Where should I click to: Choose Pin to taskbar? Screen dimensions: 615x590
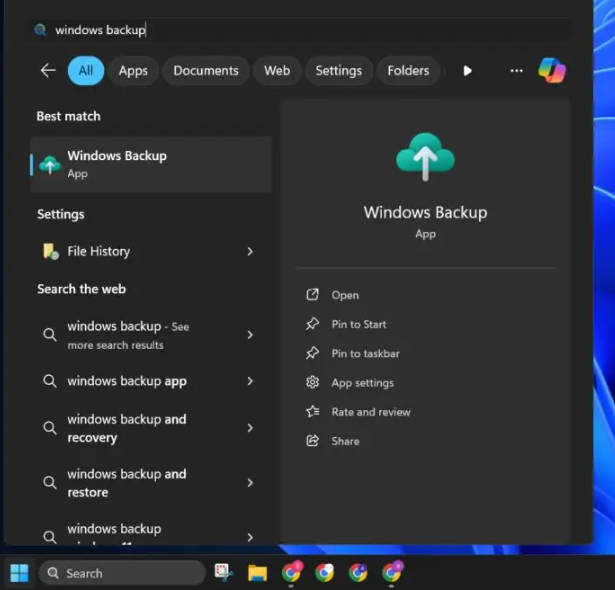tap(366, 353)
